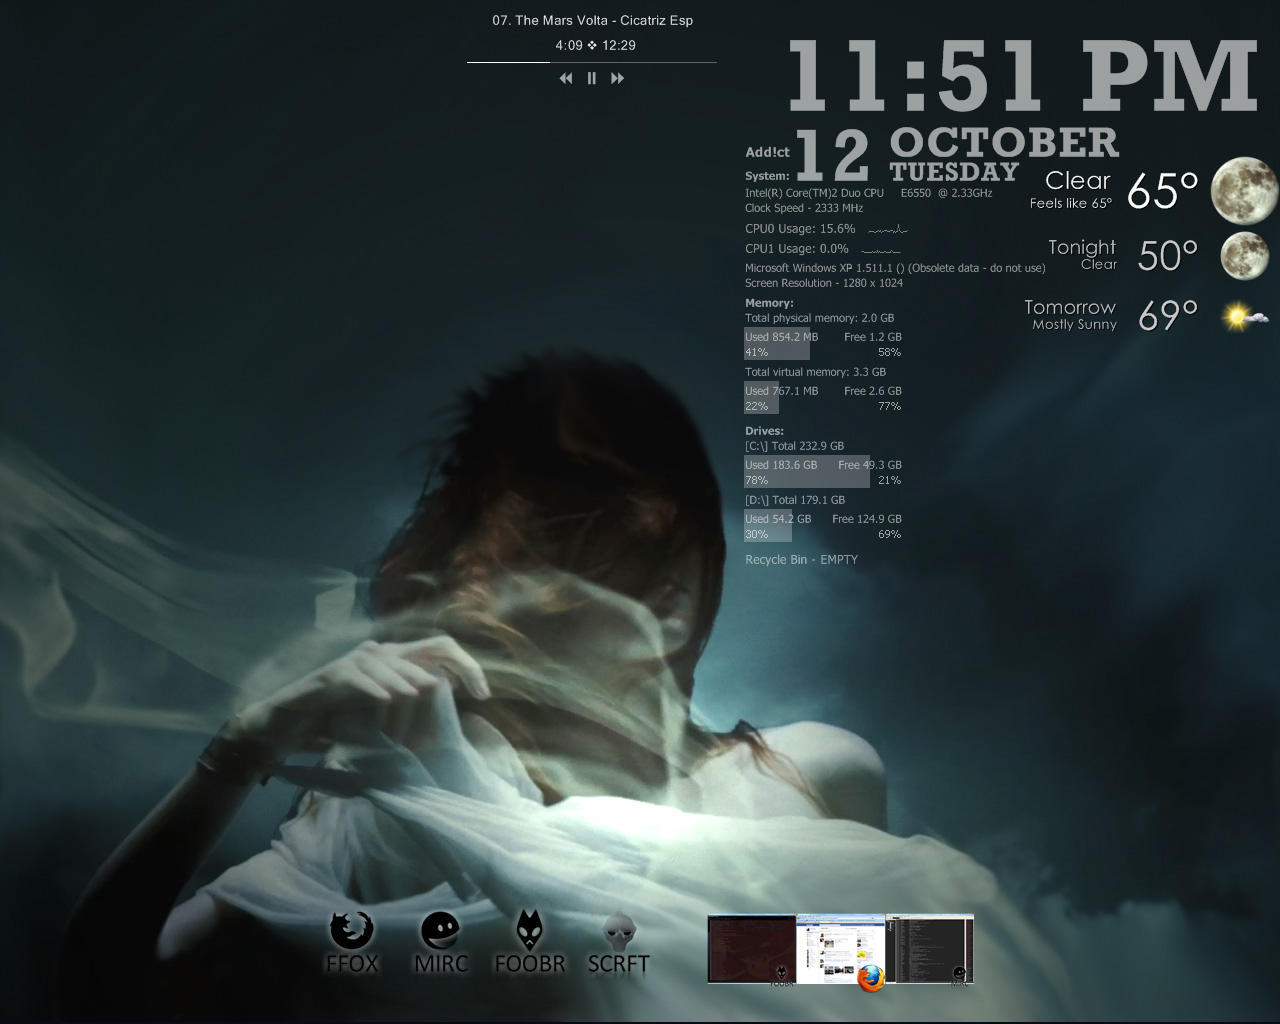The height and width of the screenshot is (1024, 1280).
Task: Click the 'Drives:' heading
Action: tap(764, 431)
